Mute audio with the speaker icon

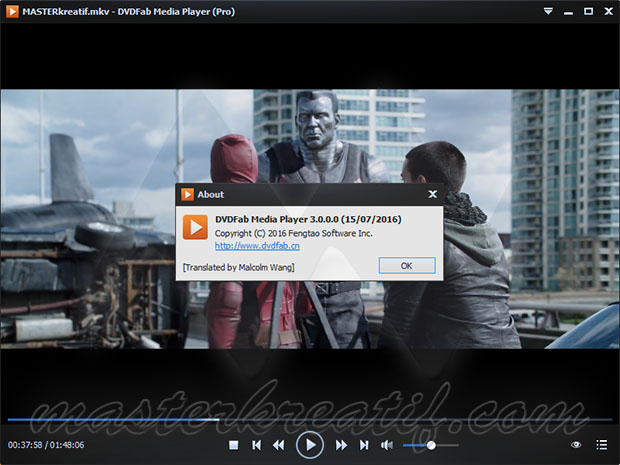[387, 445]
